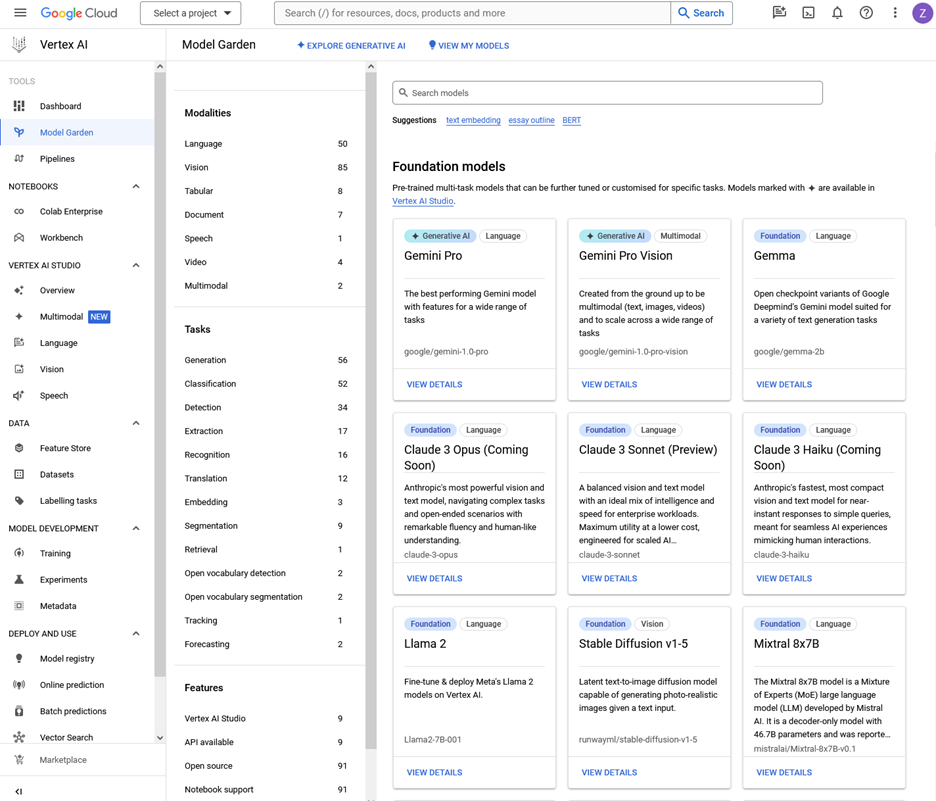View details for Stable Diffusion v1-5

click(609, 772)
